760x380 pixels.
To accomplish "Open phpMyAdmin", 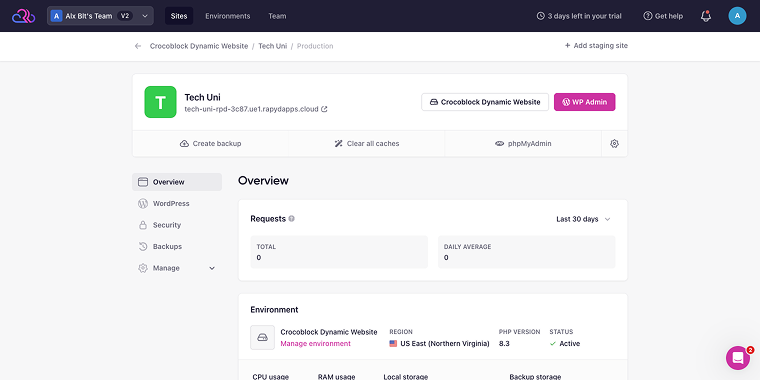I will click(523, 143).
